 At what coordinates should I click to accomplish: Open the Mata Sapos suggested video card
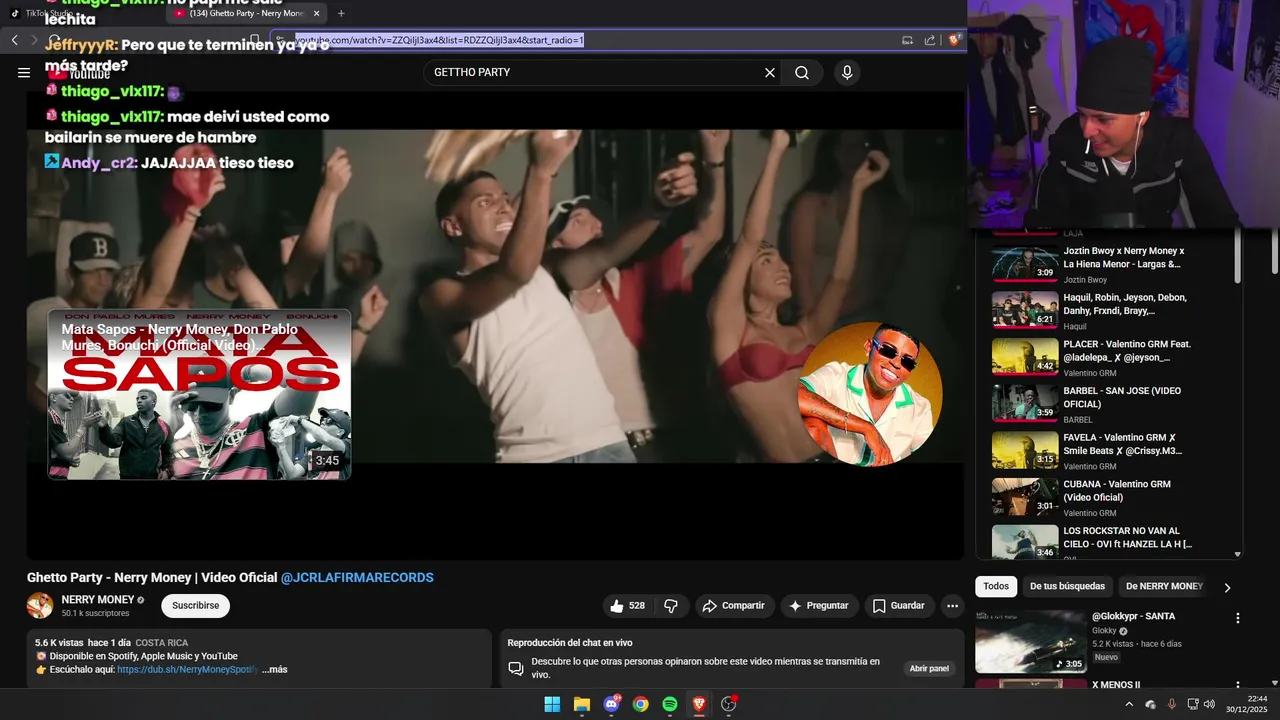[x=199, y=394]
